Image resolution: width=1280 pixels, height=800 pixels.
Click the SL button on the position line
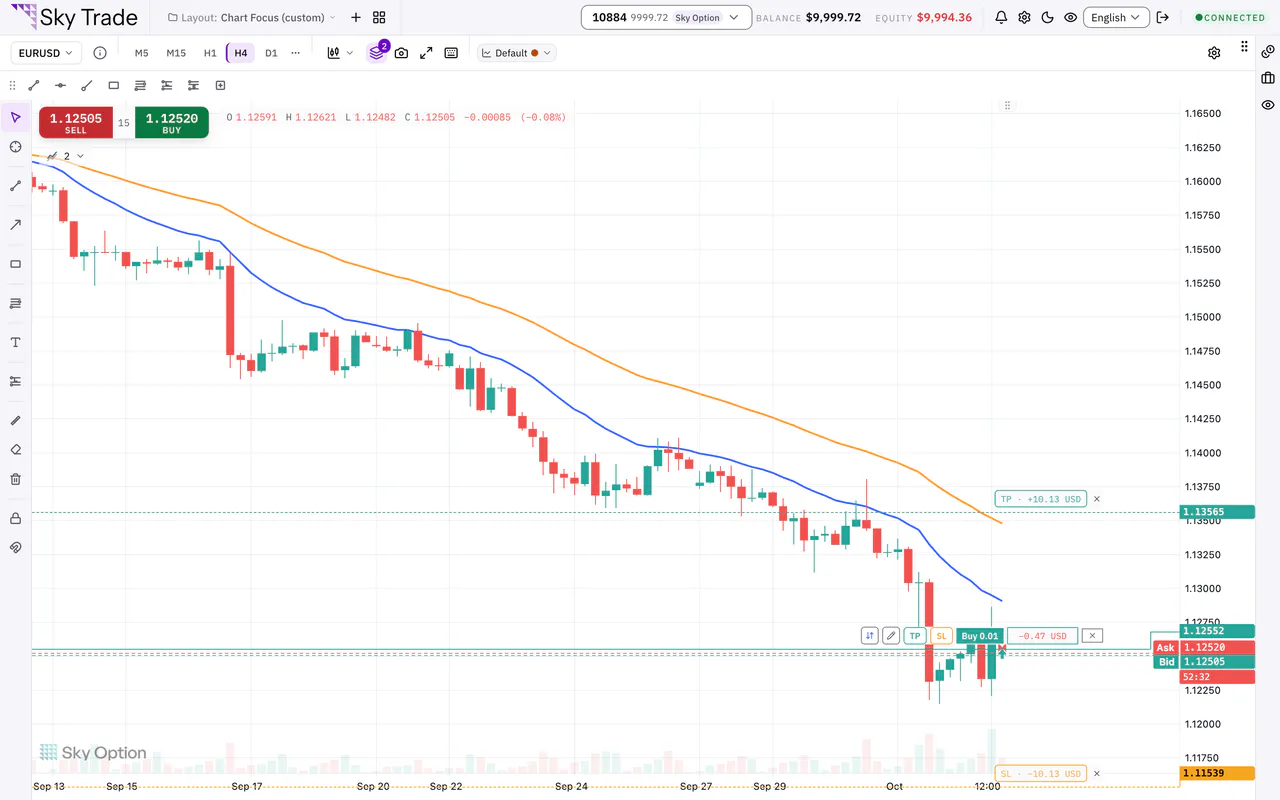tap(941, 635)
